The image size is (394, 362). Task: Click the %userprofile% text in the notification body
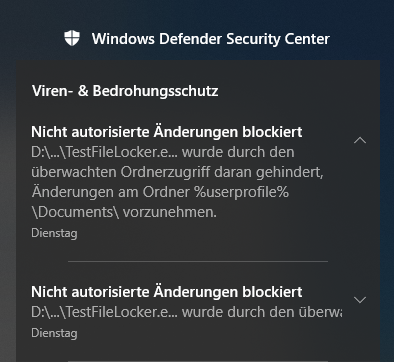click(x=242, y=192)
